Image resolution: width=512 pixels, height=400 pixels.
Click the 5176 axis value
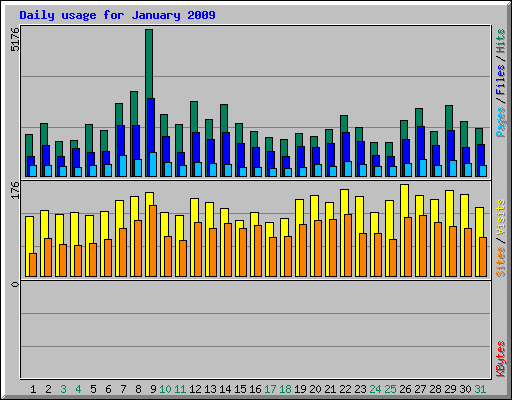click(x=15, y=39)
